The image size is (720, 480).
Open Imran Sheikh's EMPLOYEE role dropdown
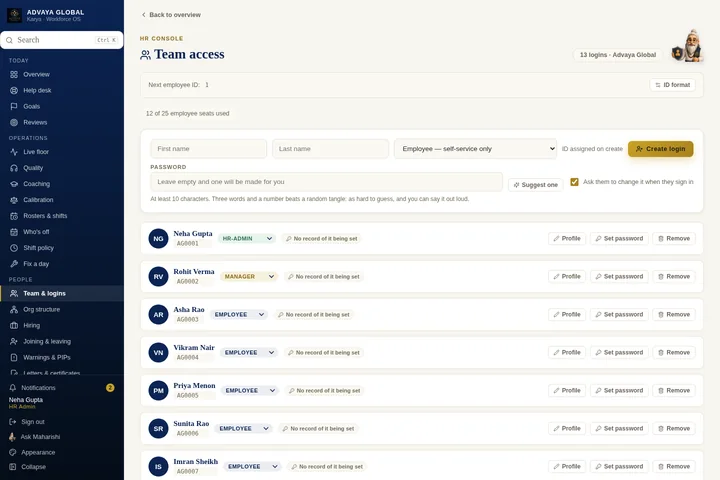[252, 467]
